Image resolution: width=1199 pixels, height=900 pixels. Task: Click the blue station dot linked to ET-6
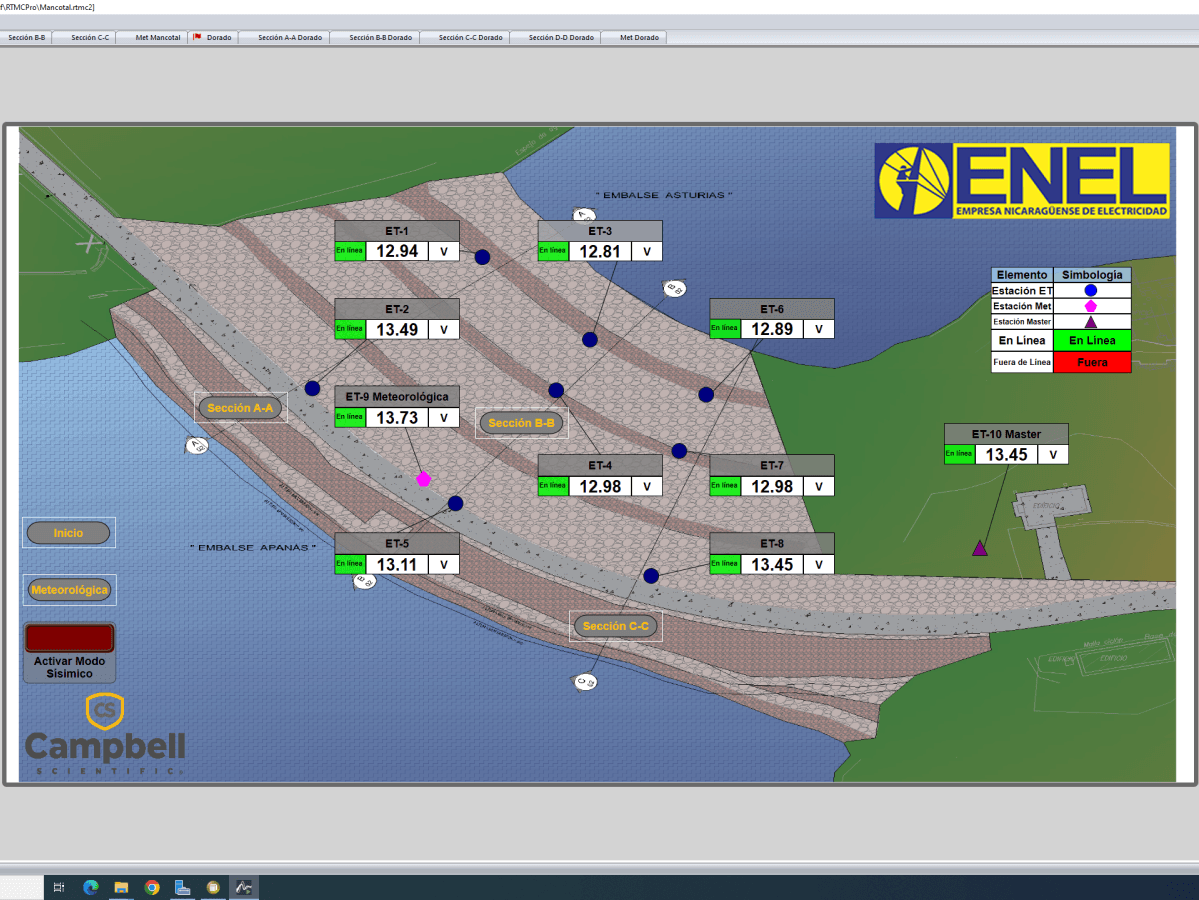tap(706, 395)
